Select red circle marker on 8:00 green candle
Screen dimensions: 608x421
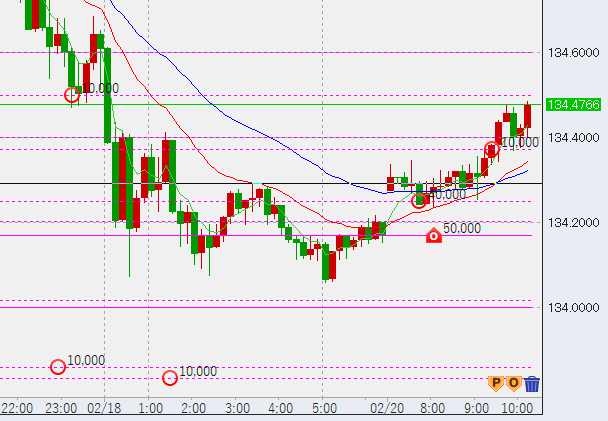[420, 200]
